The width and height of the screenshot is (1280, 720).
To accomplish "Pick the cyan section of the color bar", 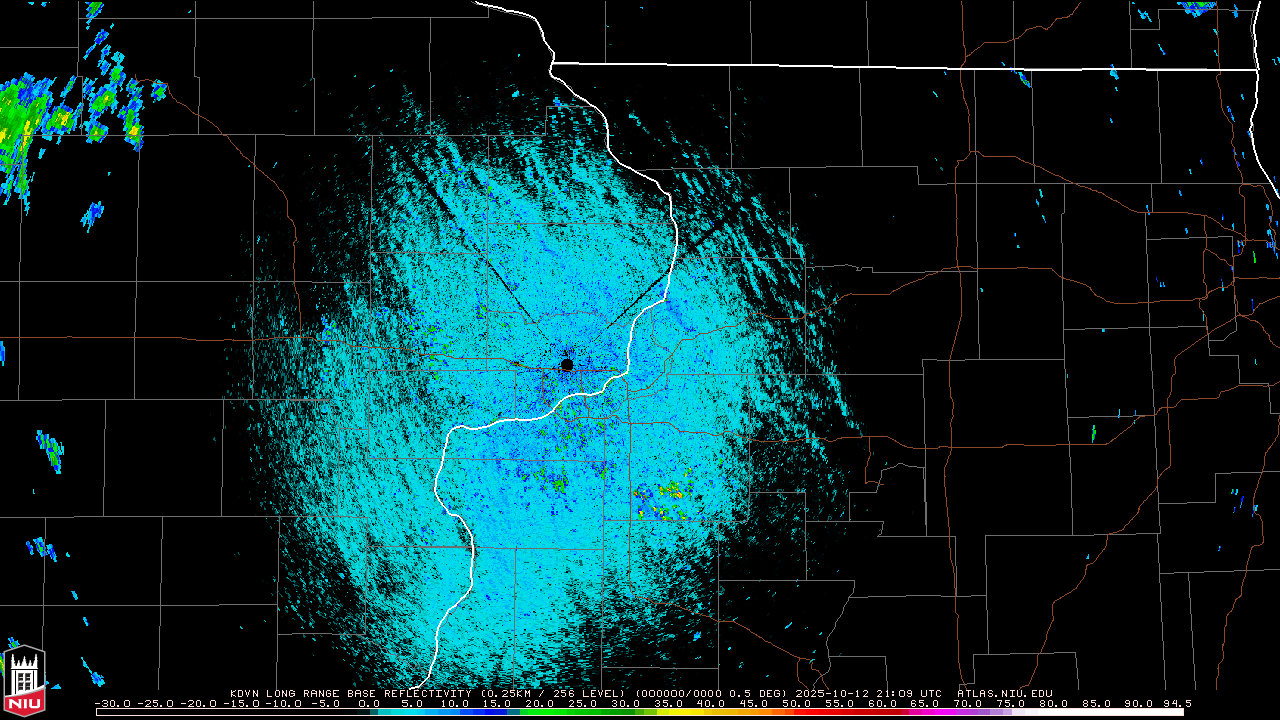I will [420, 712].
